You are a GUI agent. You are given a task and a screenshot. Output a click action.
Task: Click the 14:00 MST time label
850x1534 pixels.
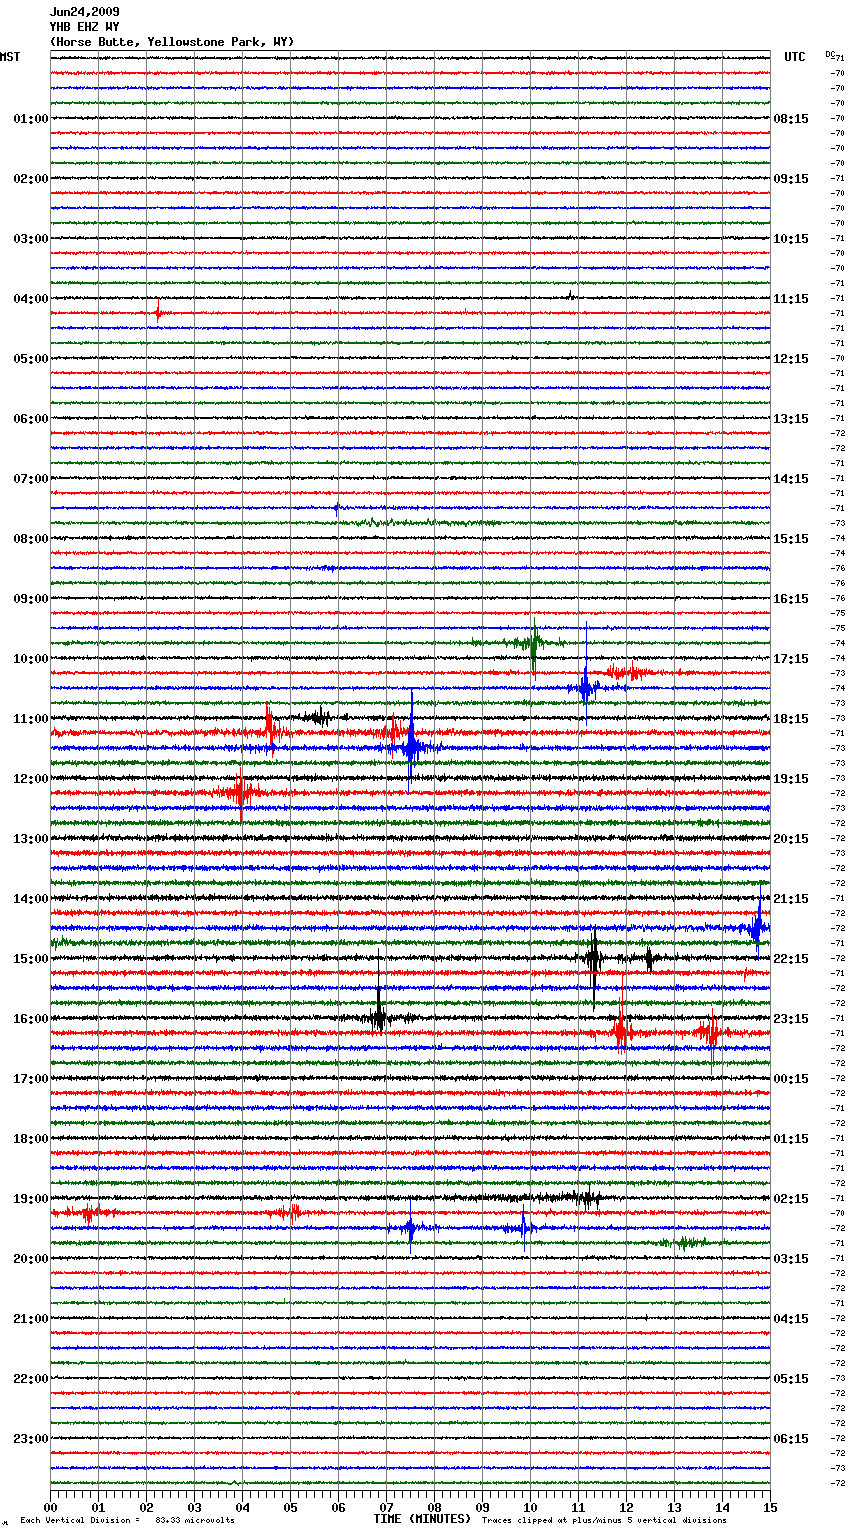pos(31,899)
